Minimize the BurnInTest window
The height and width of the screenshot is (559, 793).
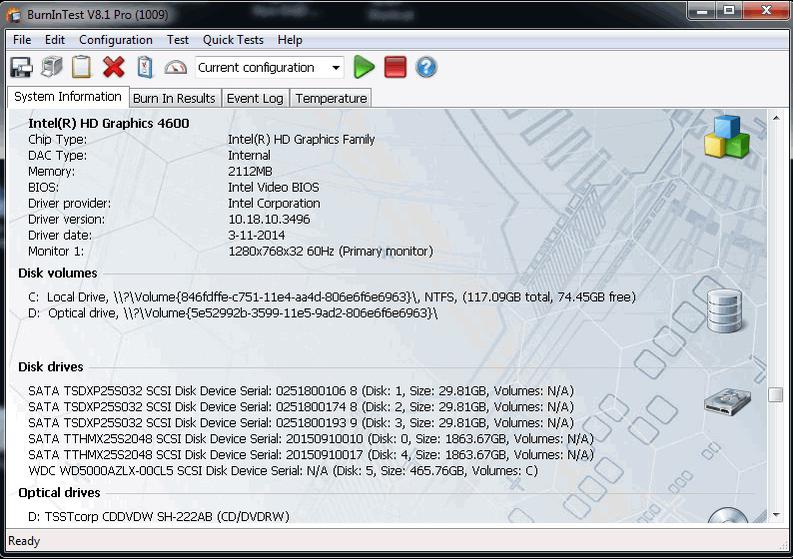pos(701,10)
